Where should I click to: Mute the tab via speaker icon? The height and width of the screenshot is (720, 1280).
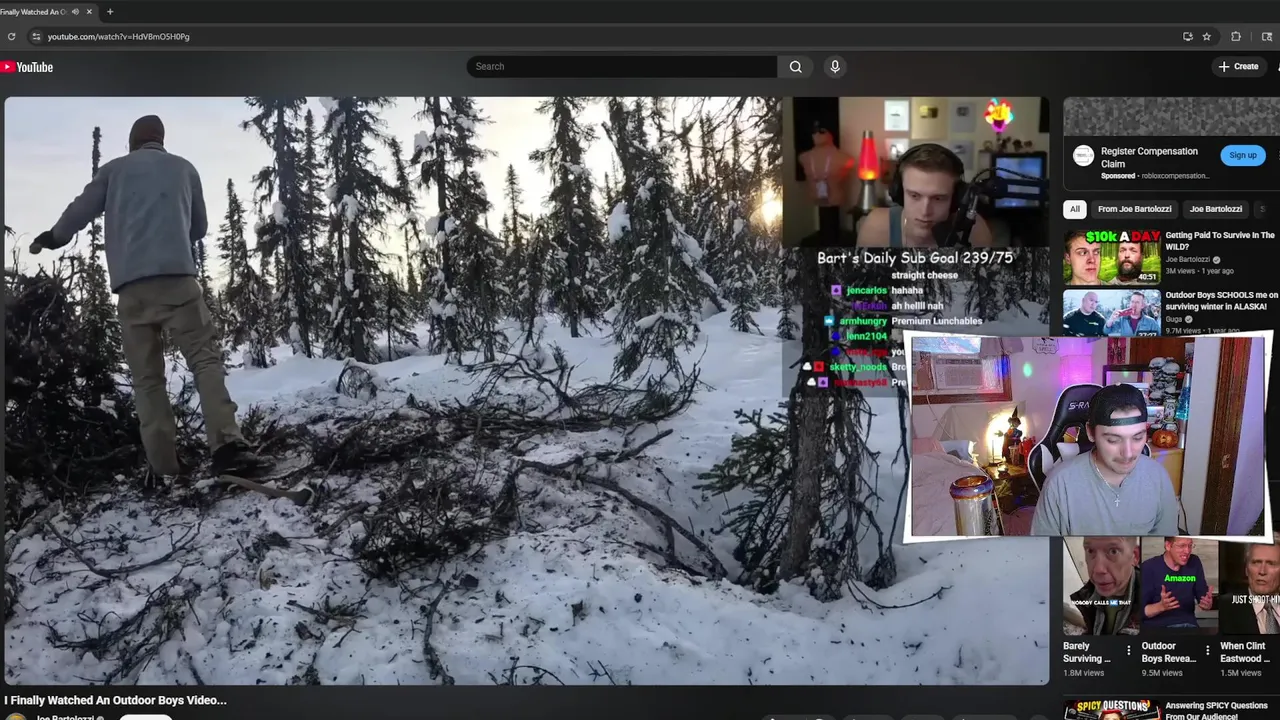click(x=75, y=12)
